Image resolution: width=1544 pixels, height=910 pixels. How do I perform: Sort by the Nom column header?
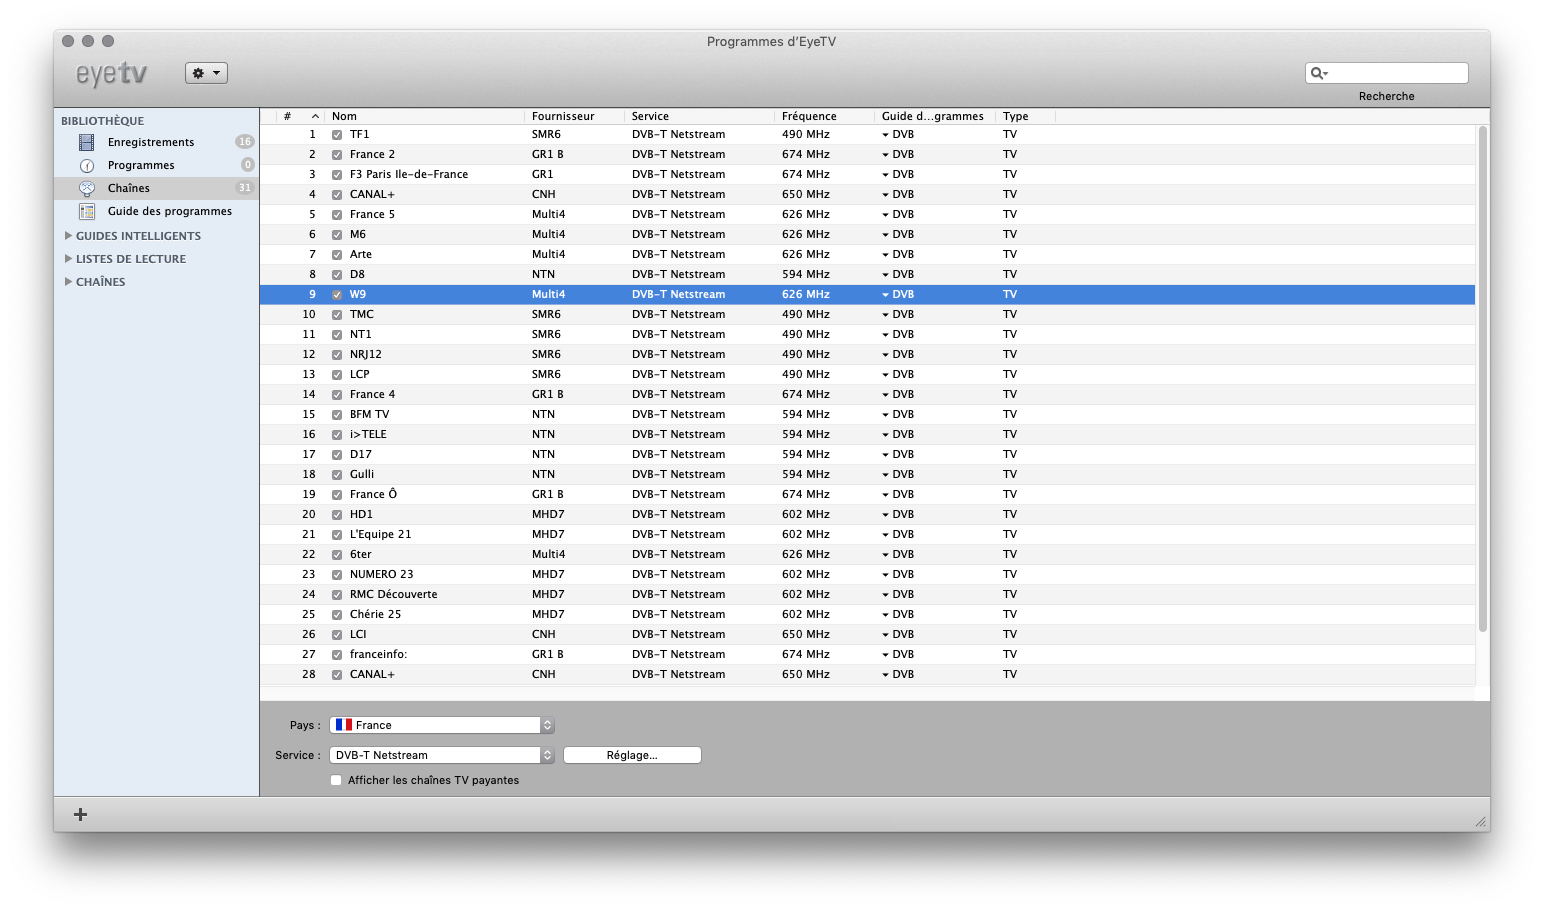click(424, 116)
